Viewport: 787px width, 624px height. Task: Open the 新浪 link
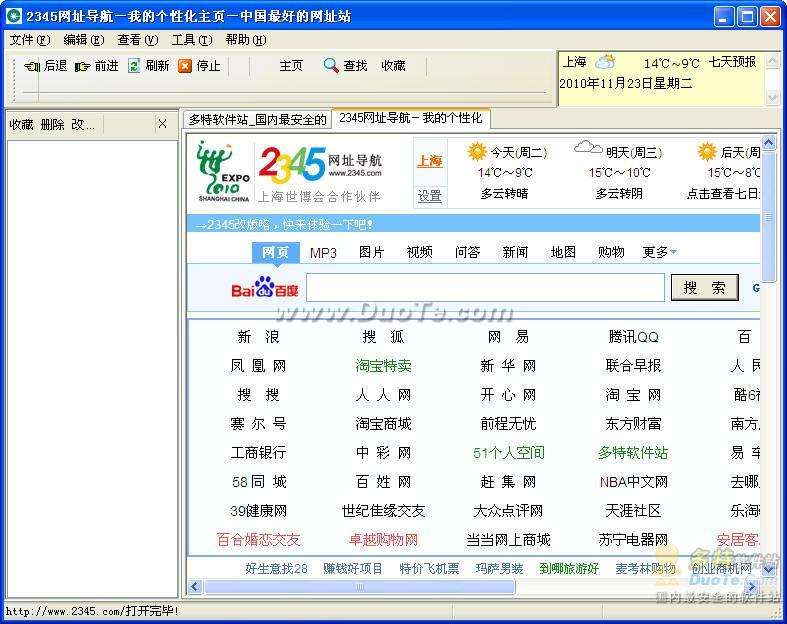(x=258, y=336)
